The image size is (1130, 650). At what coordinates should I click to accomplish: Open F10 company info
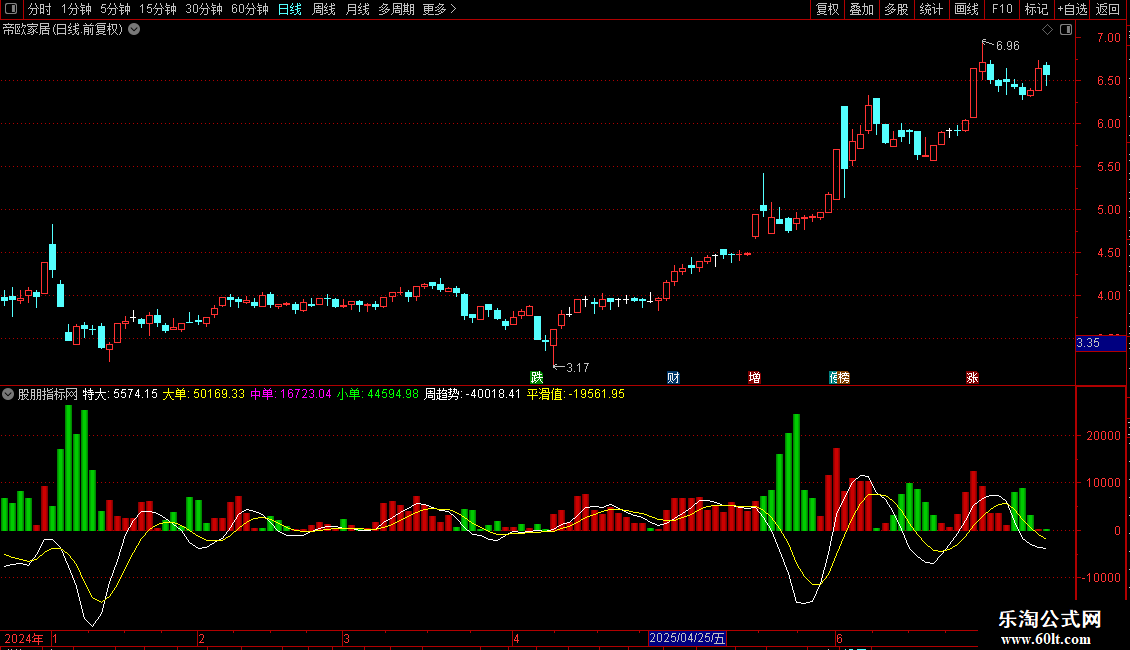[x=1002, y=9]
